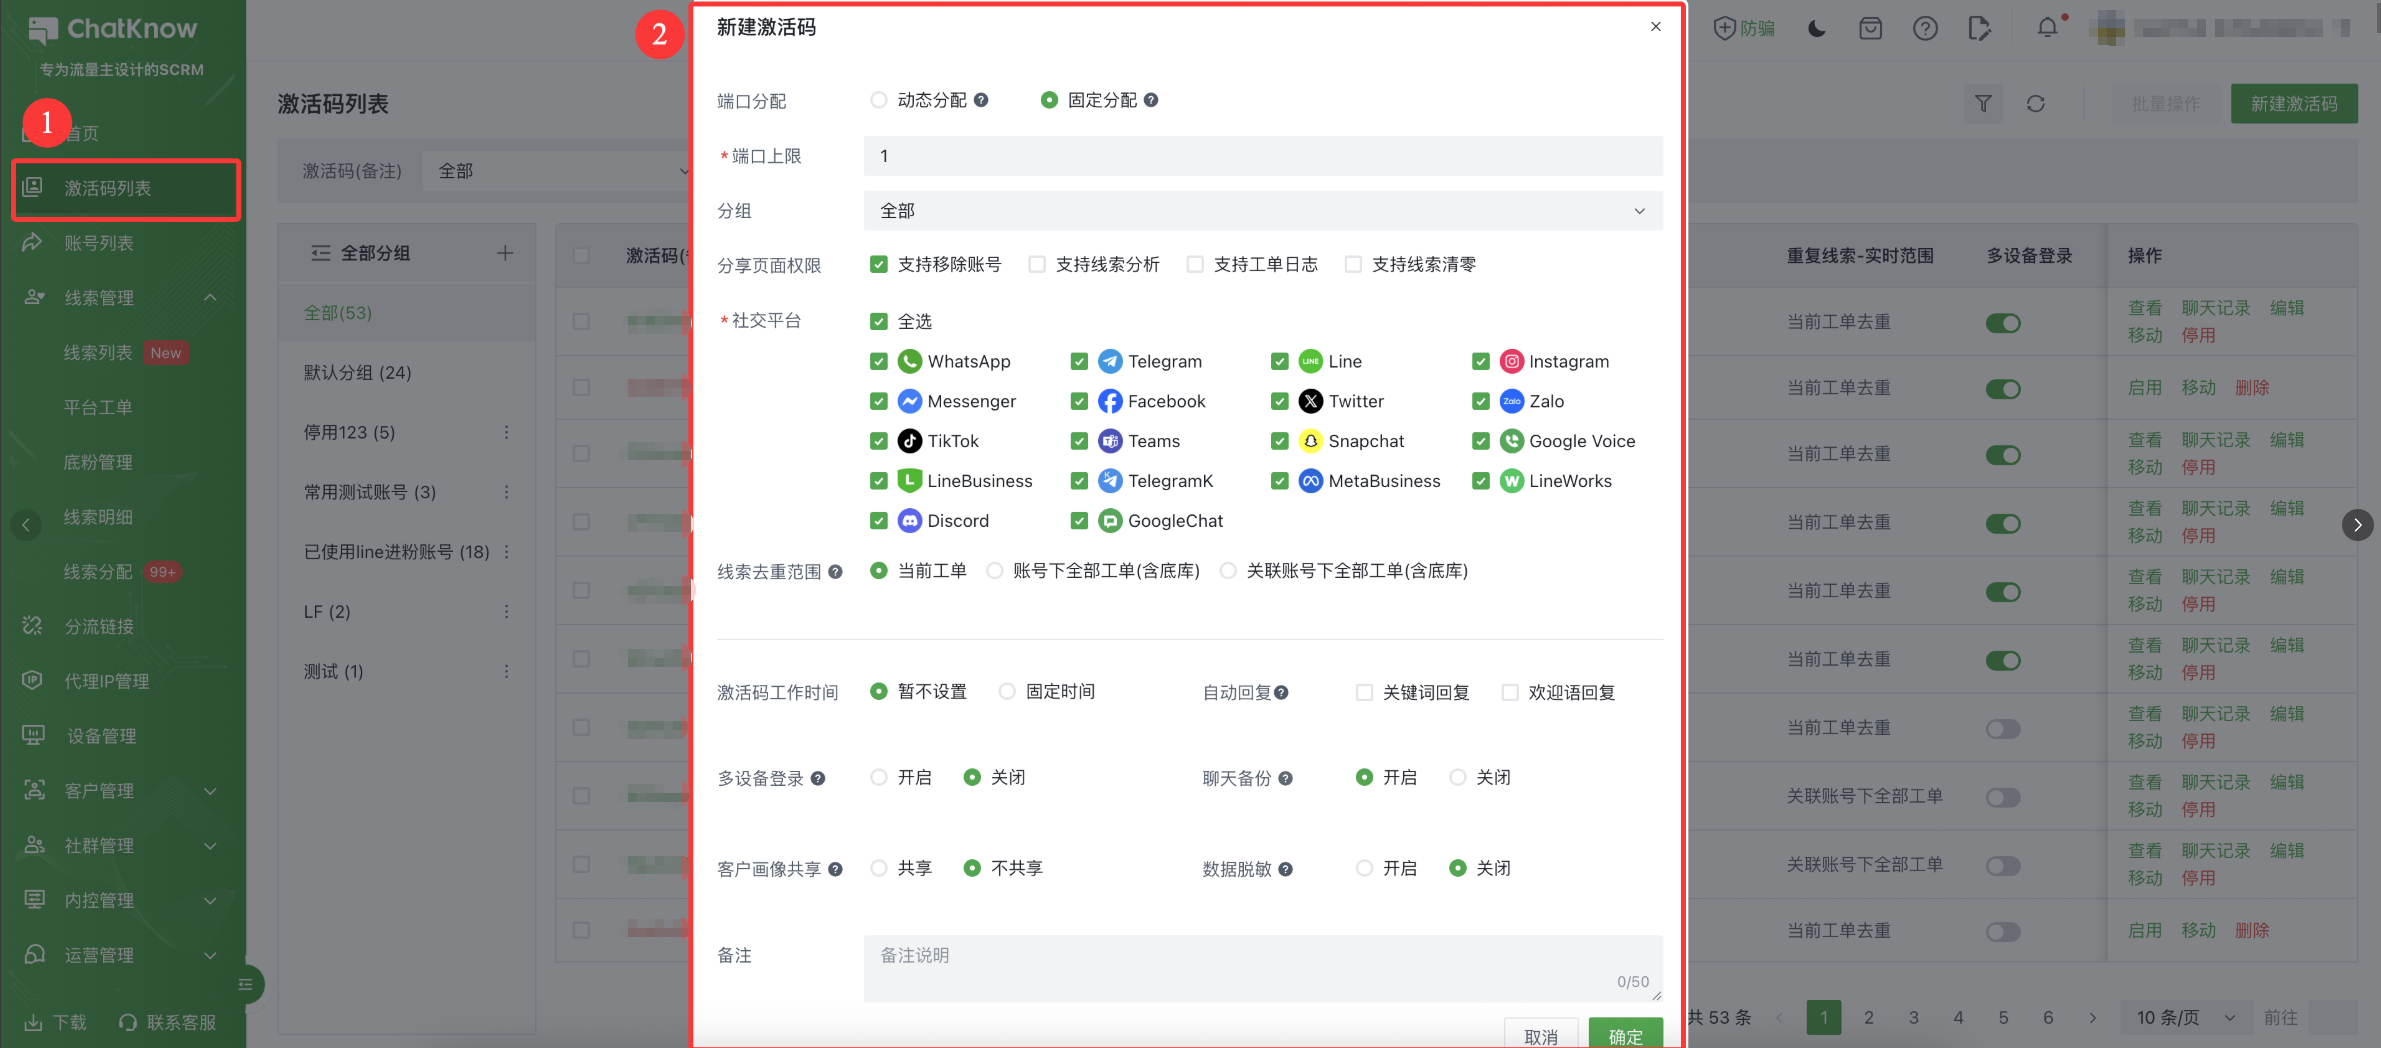Expand 客户管理 sidebar menu
This screenshot has height=1048, width=2381.
(120, 791)
